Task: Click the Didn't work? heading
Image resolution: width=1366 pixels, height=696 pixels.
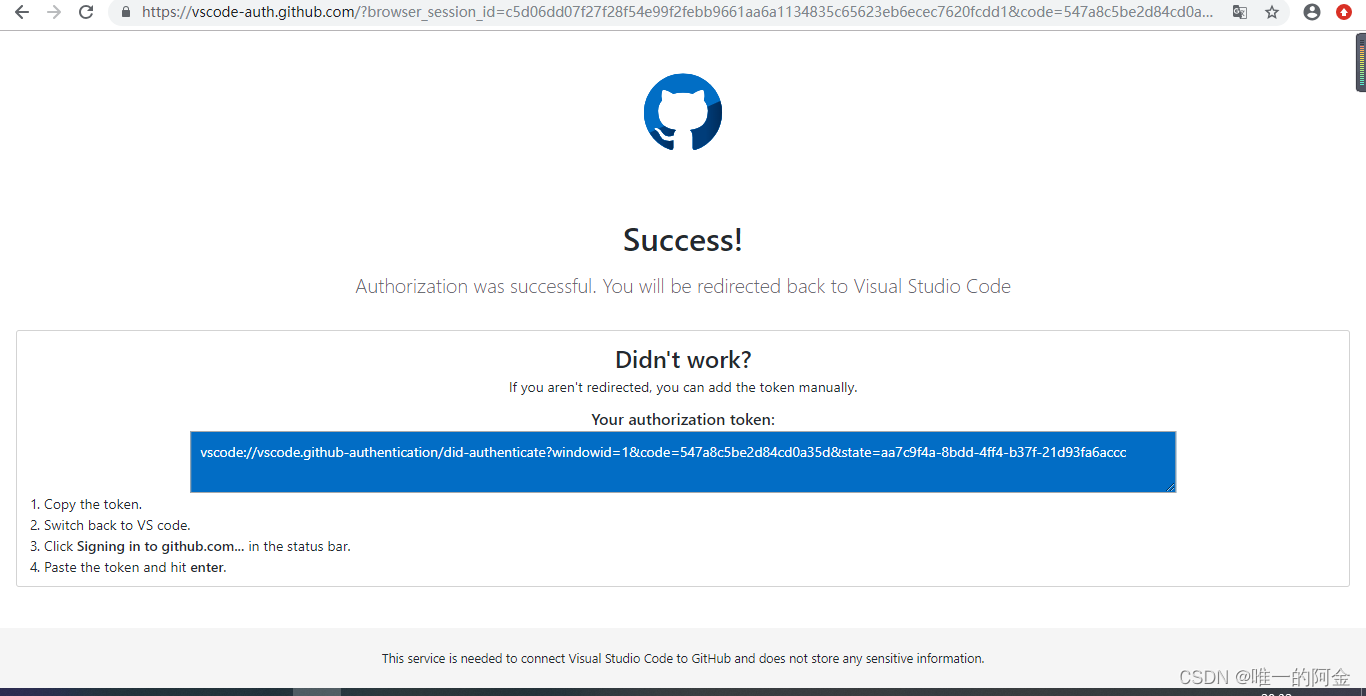Action: coord(683,360)
